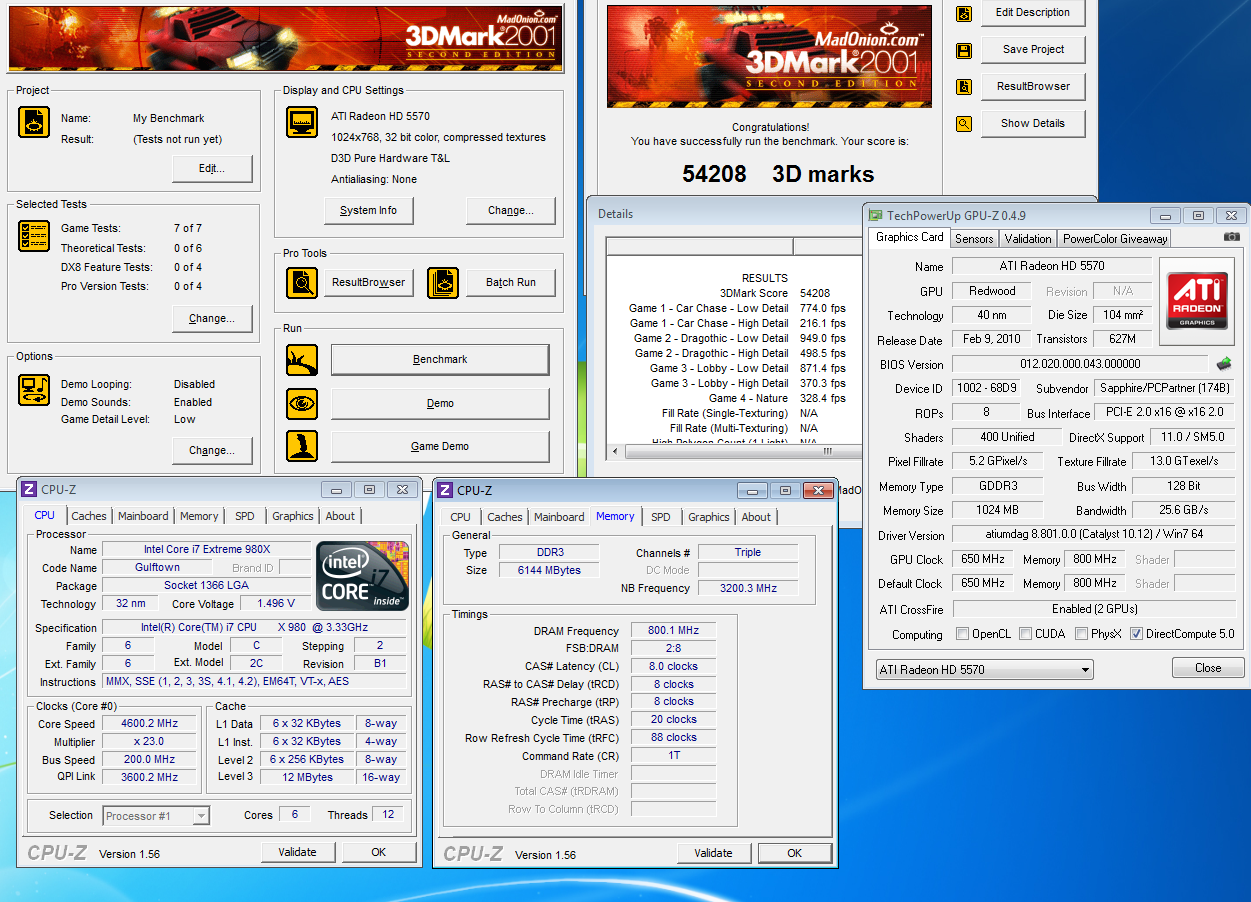1251x902 pixels.
Task: Click the Display and CPU Settings monitor icon
Action: tap(302, 122)
